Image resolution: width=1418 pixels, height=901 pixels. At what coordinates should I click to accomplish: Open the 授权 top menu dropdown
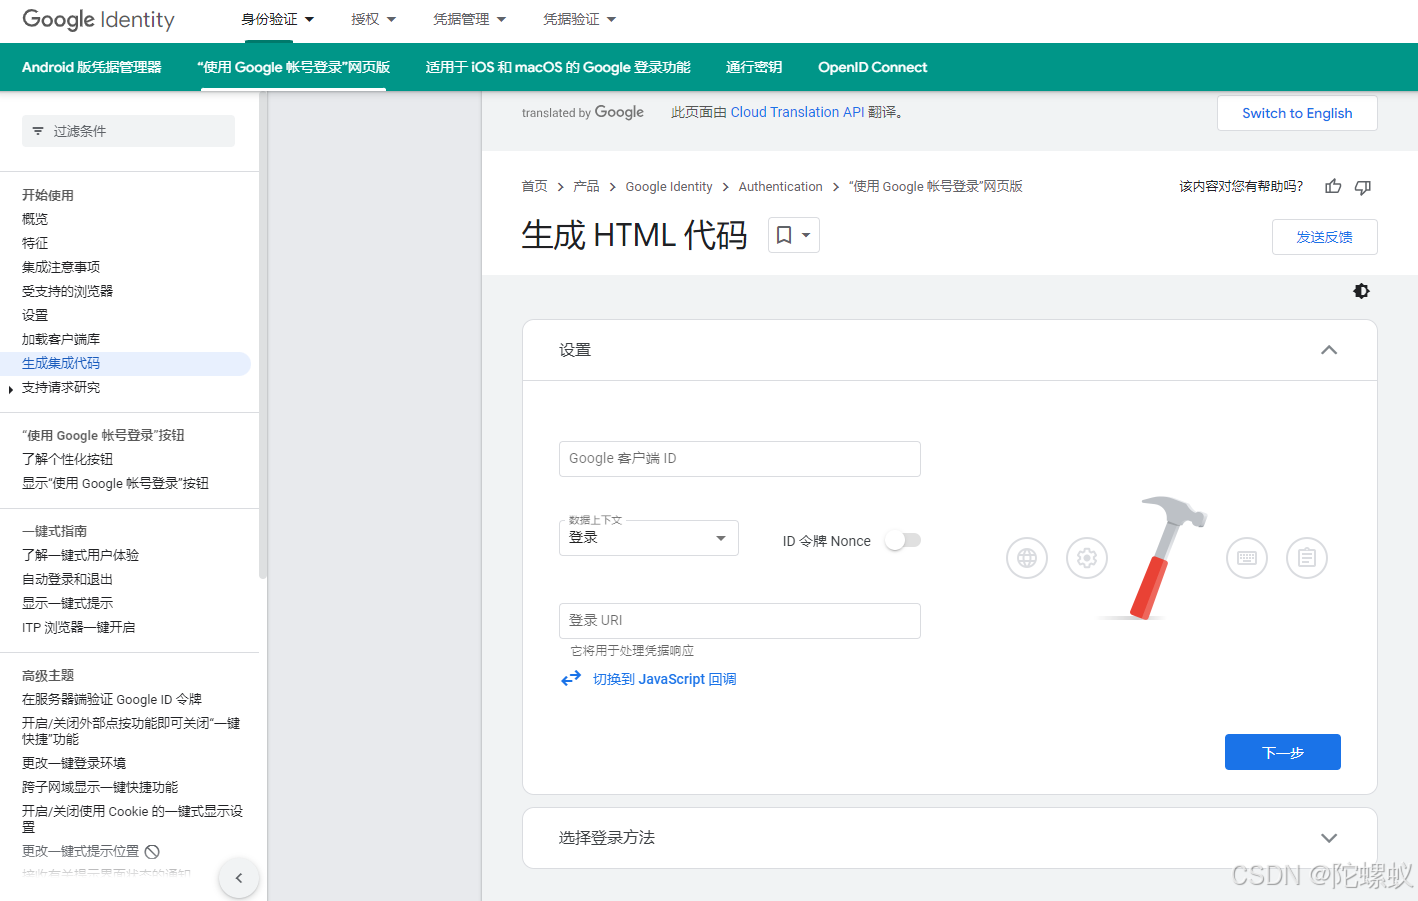(x=373, y=19)
